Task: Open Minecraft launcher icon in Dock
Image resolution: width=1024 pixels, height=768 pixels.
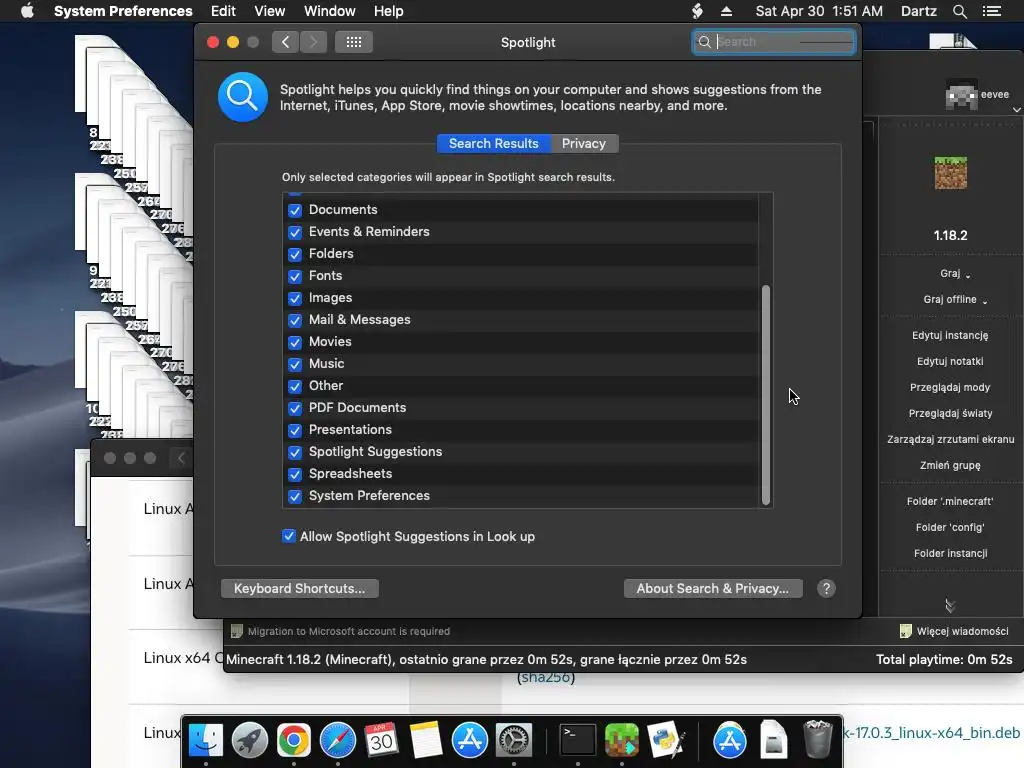Action: 622,740
